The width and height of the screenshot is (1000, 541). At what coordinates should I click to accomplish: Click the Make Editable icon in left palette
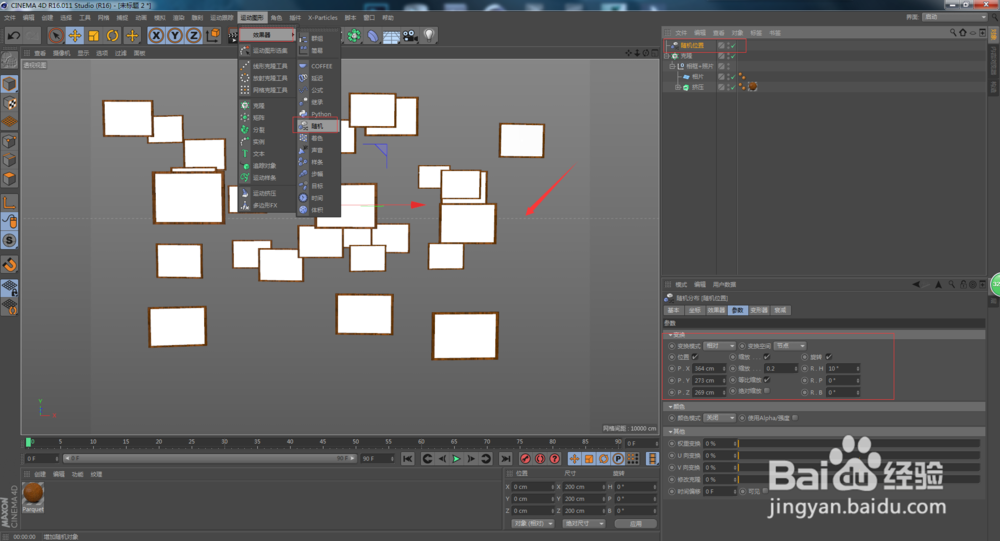click(10, 61)
